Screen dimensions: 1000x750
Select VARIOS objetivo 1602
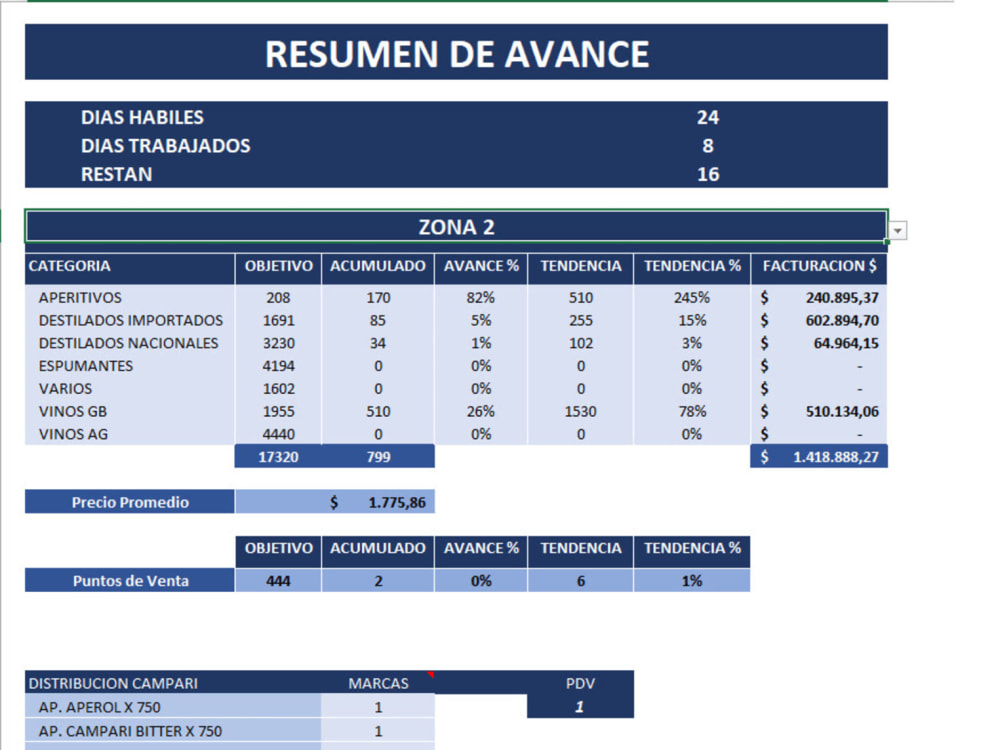[279, 388]
